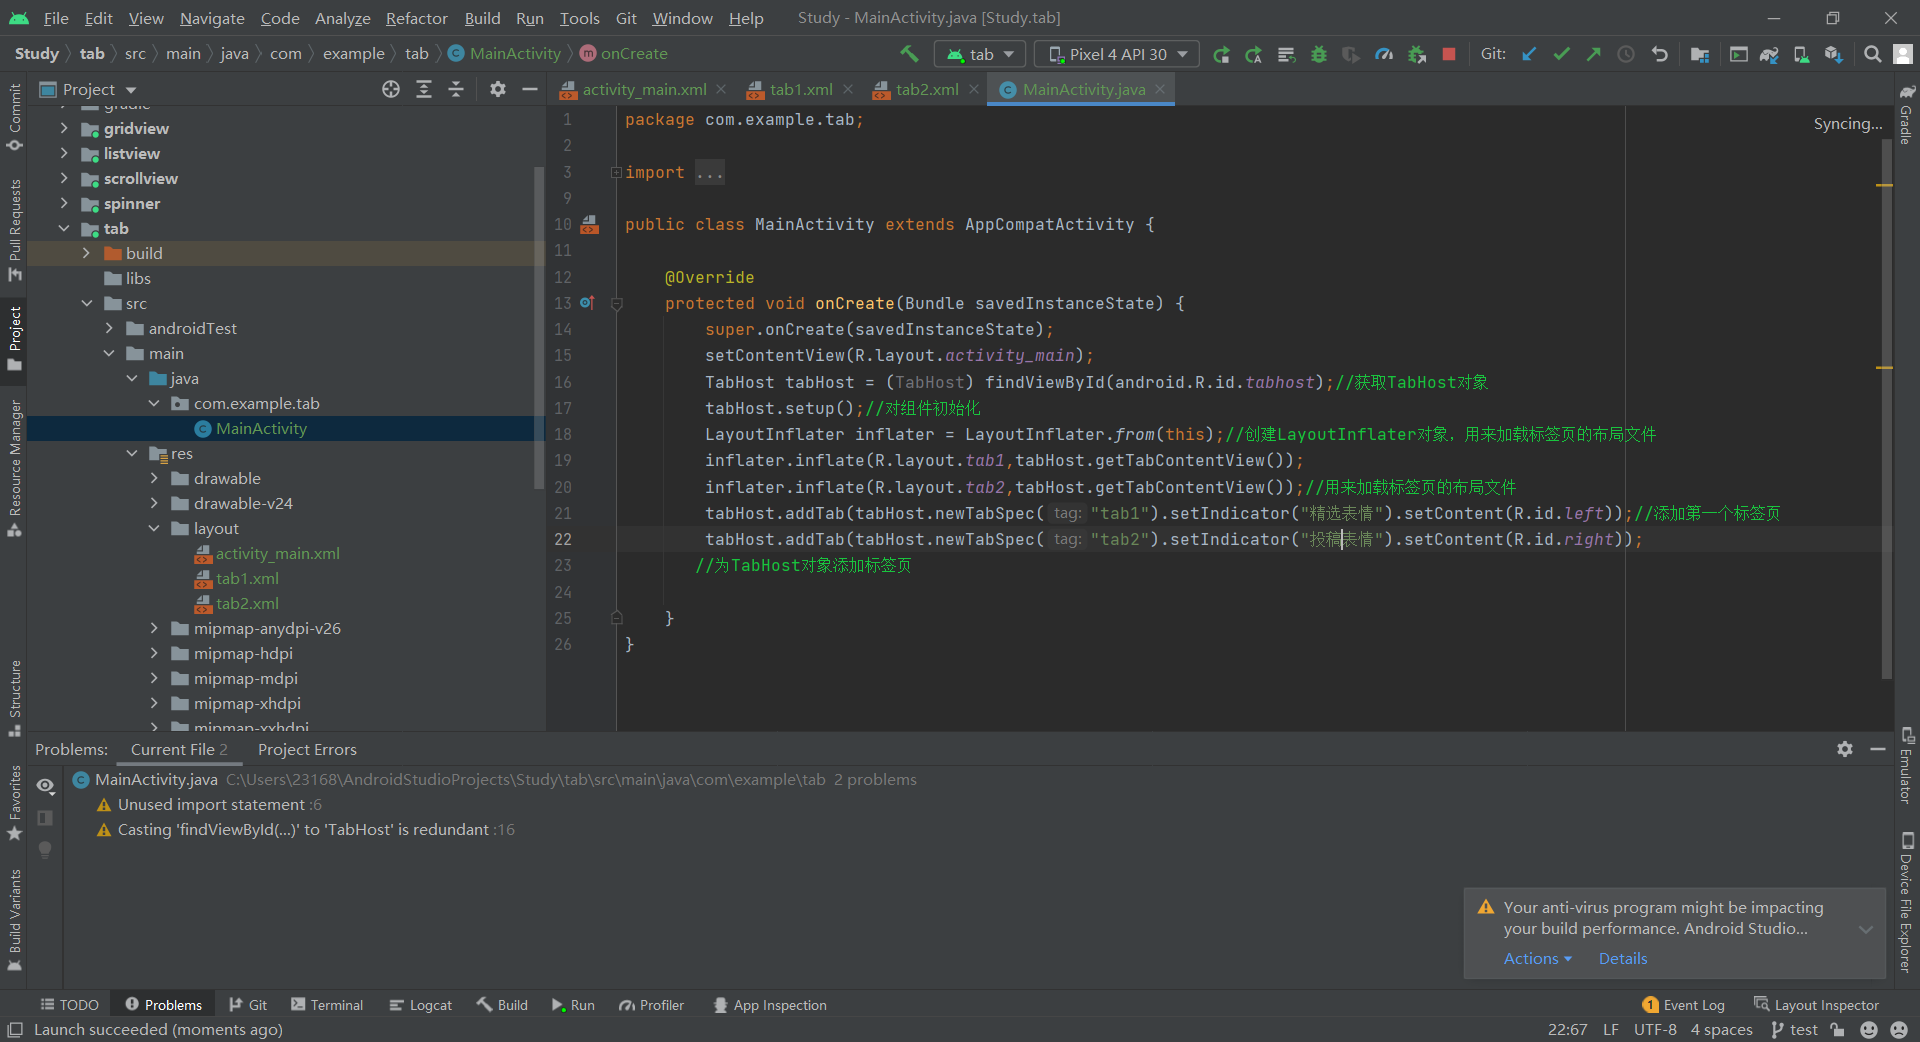Click the Git rollback icon

(1659, 54)
